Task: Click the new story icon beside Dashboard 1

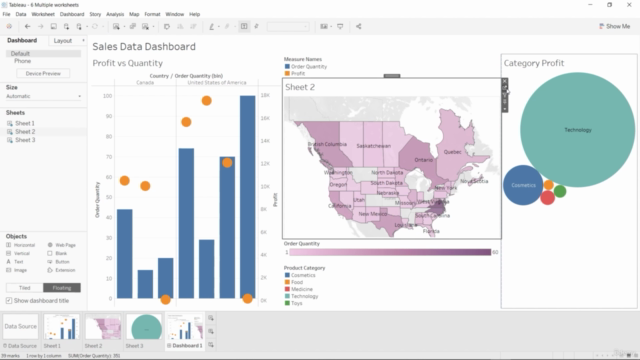Action: (211, 345)
